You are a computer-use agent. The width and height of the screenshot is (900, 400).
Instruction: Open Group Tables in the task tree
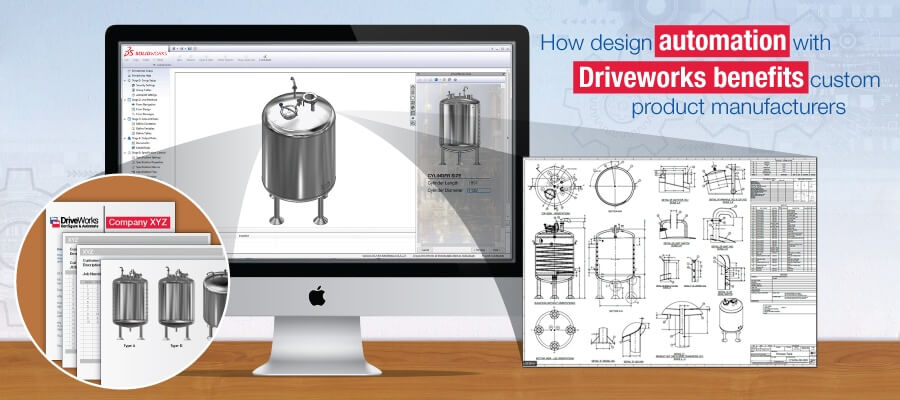tap(143, 90)
